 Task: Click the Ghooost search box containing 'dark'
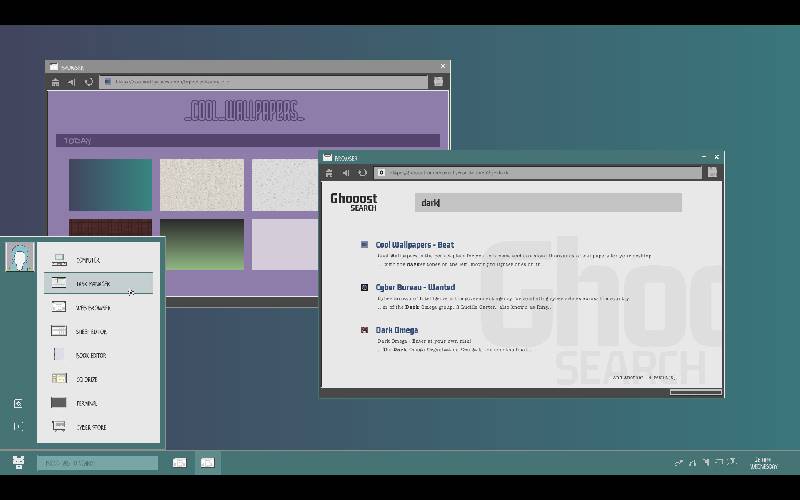tap(547, 203)
